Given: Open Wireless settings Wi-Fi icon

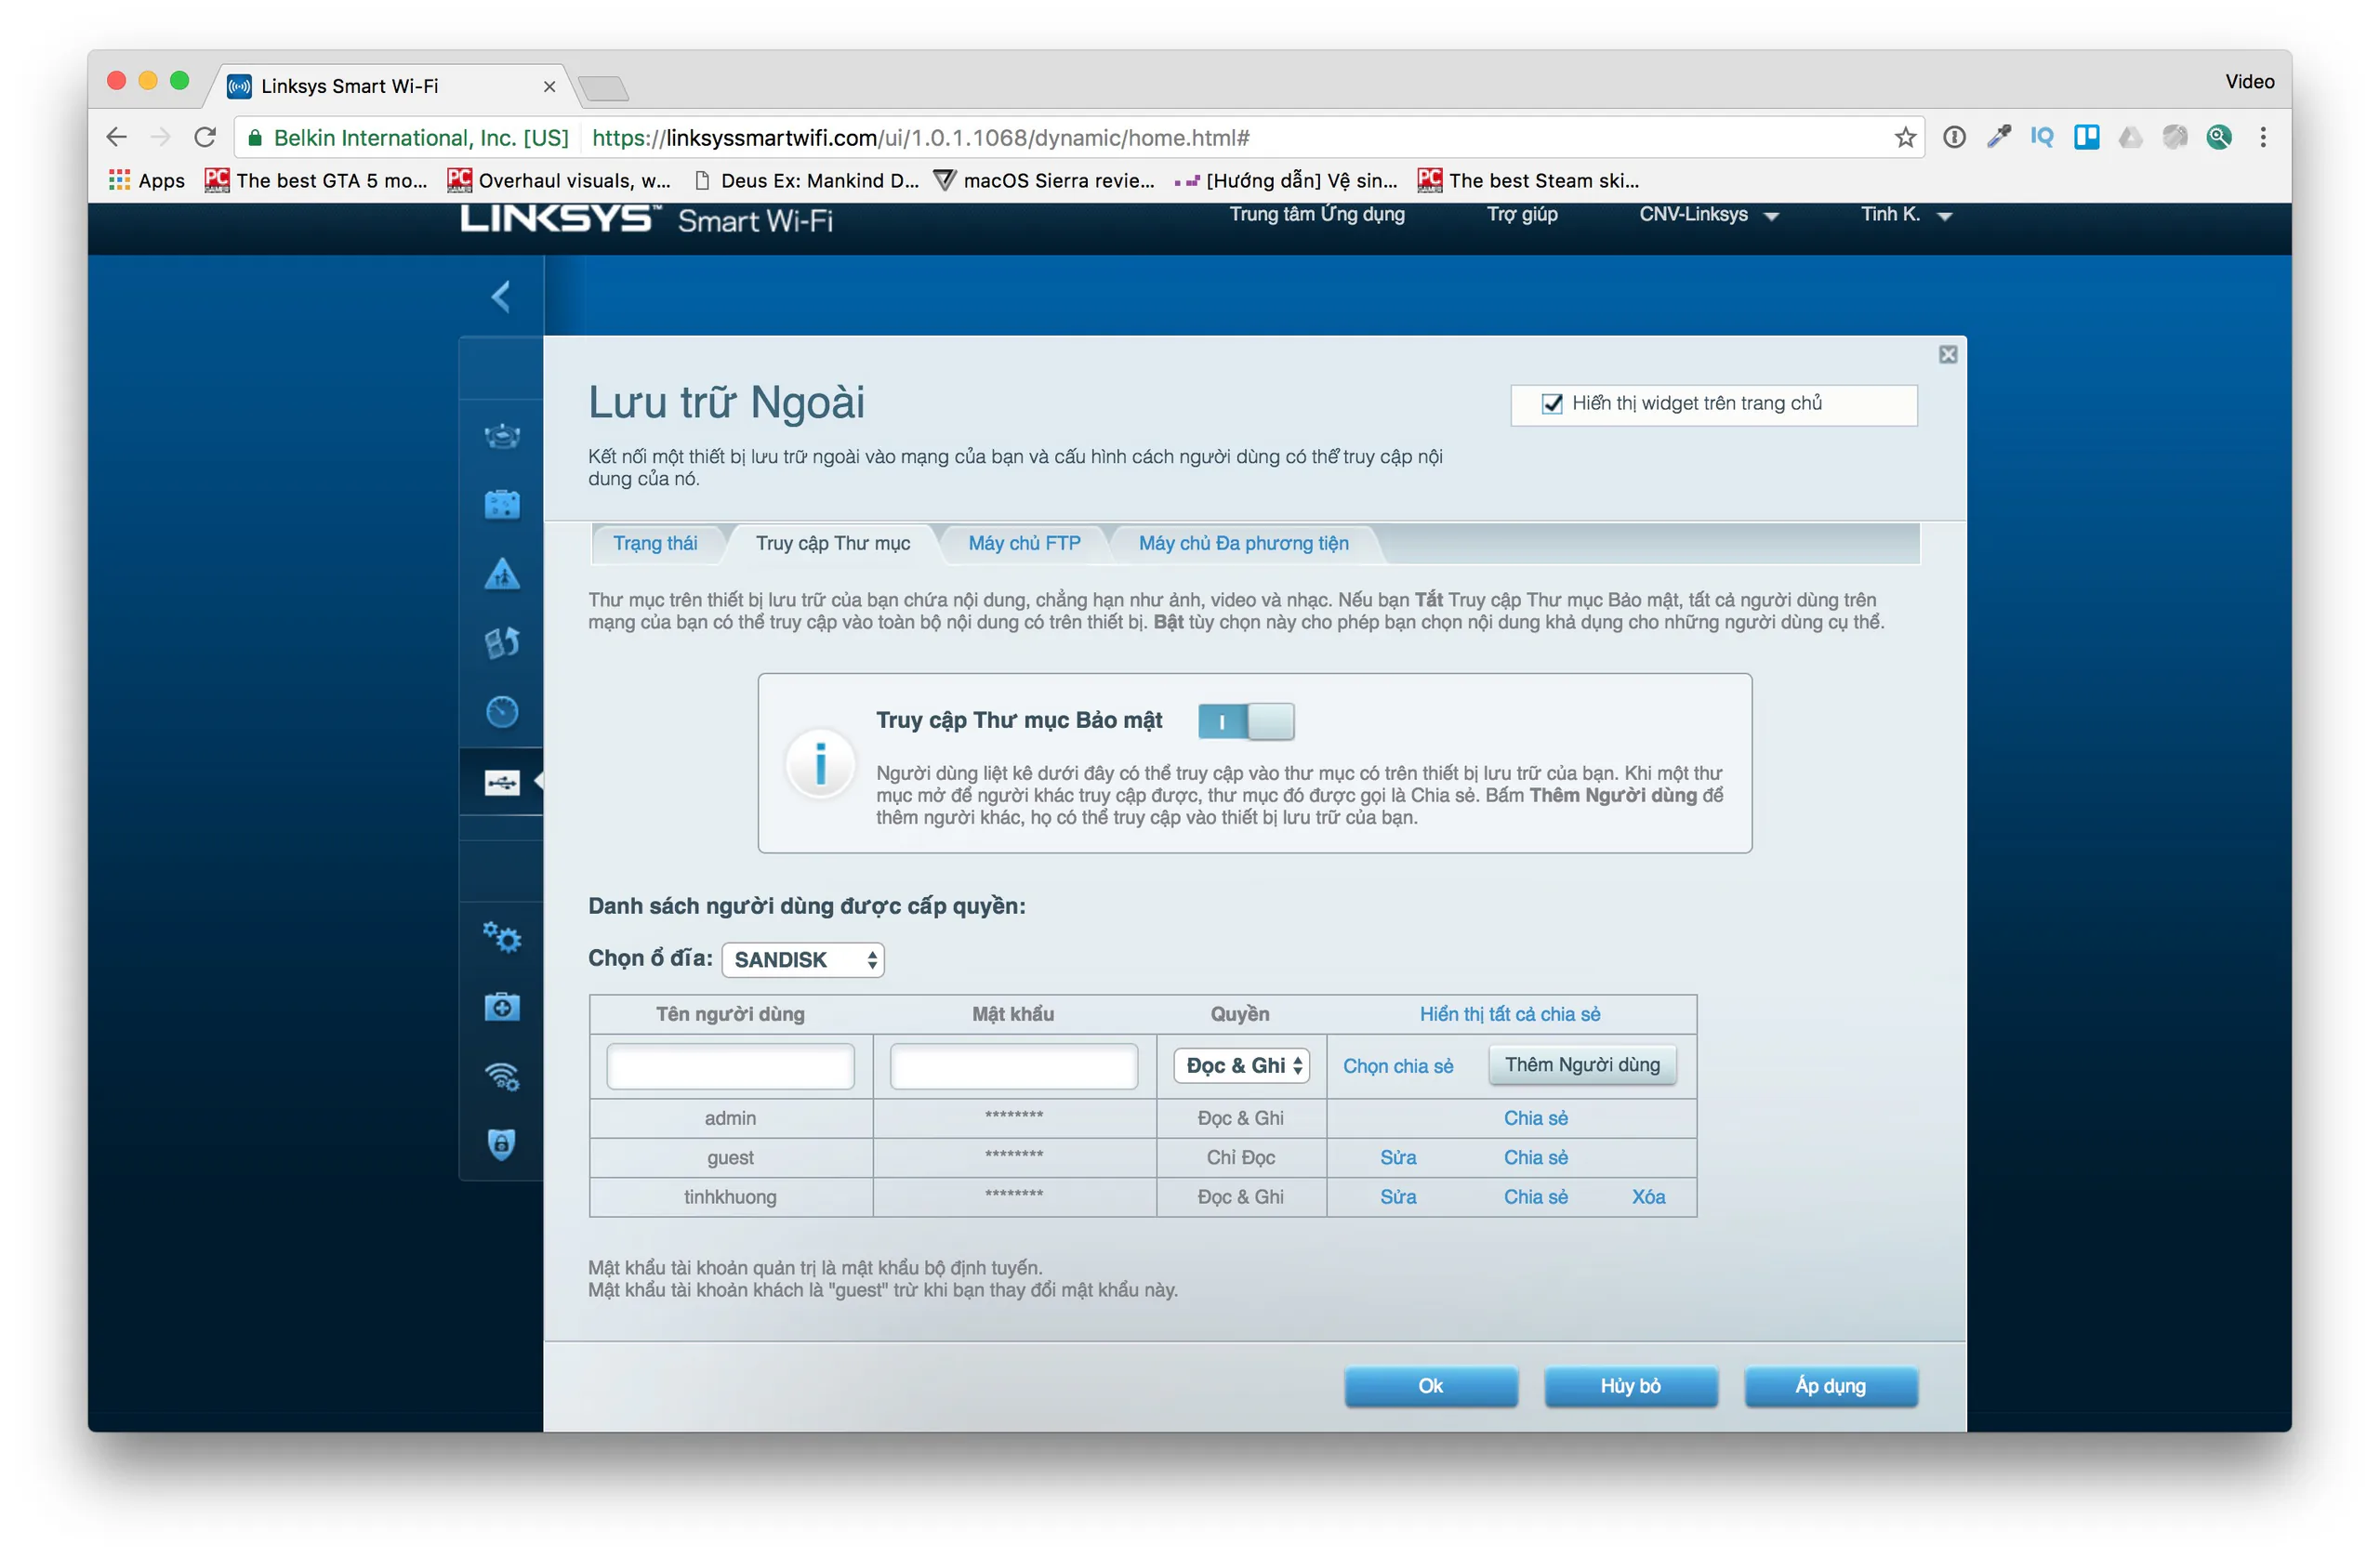Looking at the screenshot, I should click(502, 1076).
